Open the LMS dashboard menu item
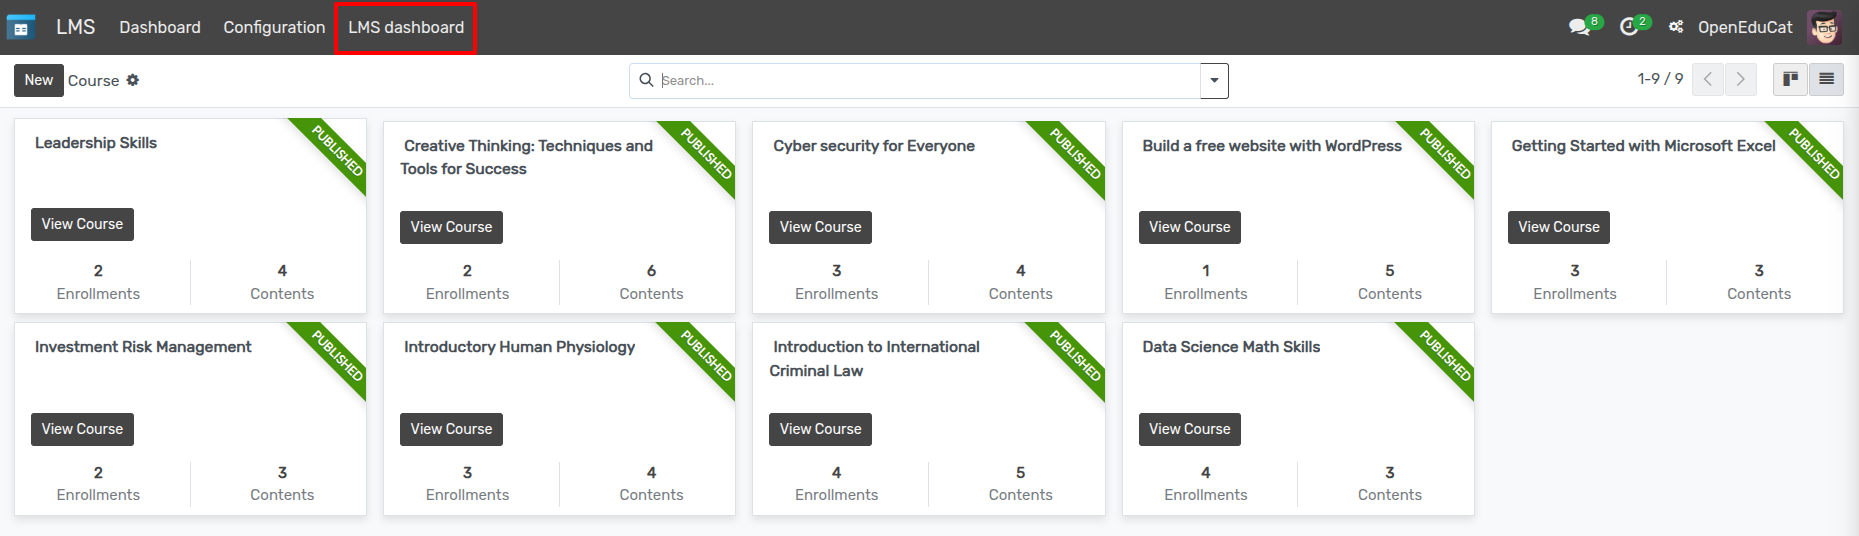This screenshot has width=1859, height=536. point(406,27)
